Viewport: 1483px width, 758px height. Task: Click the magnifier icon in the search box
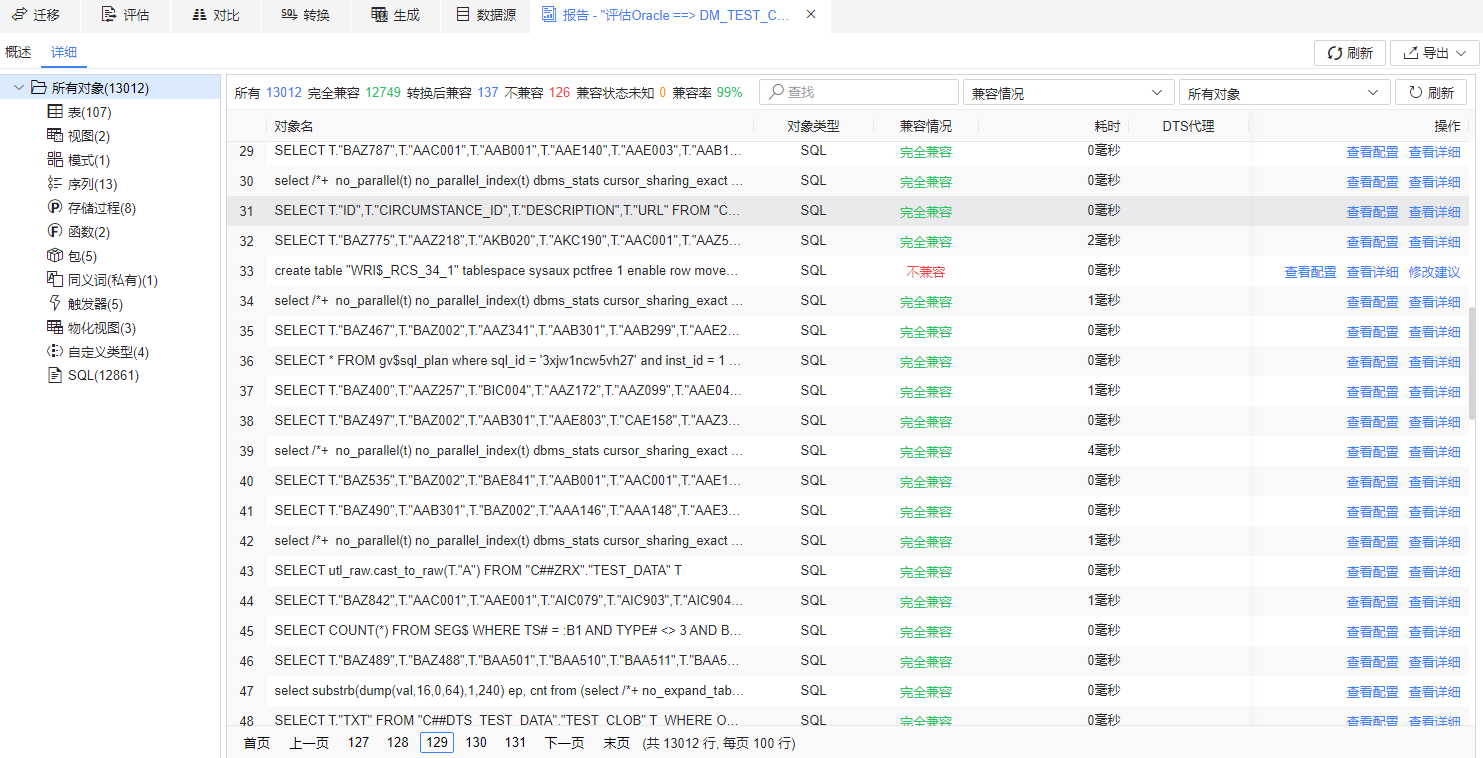pyautogui.click(x=776, y=92)
